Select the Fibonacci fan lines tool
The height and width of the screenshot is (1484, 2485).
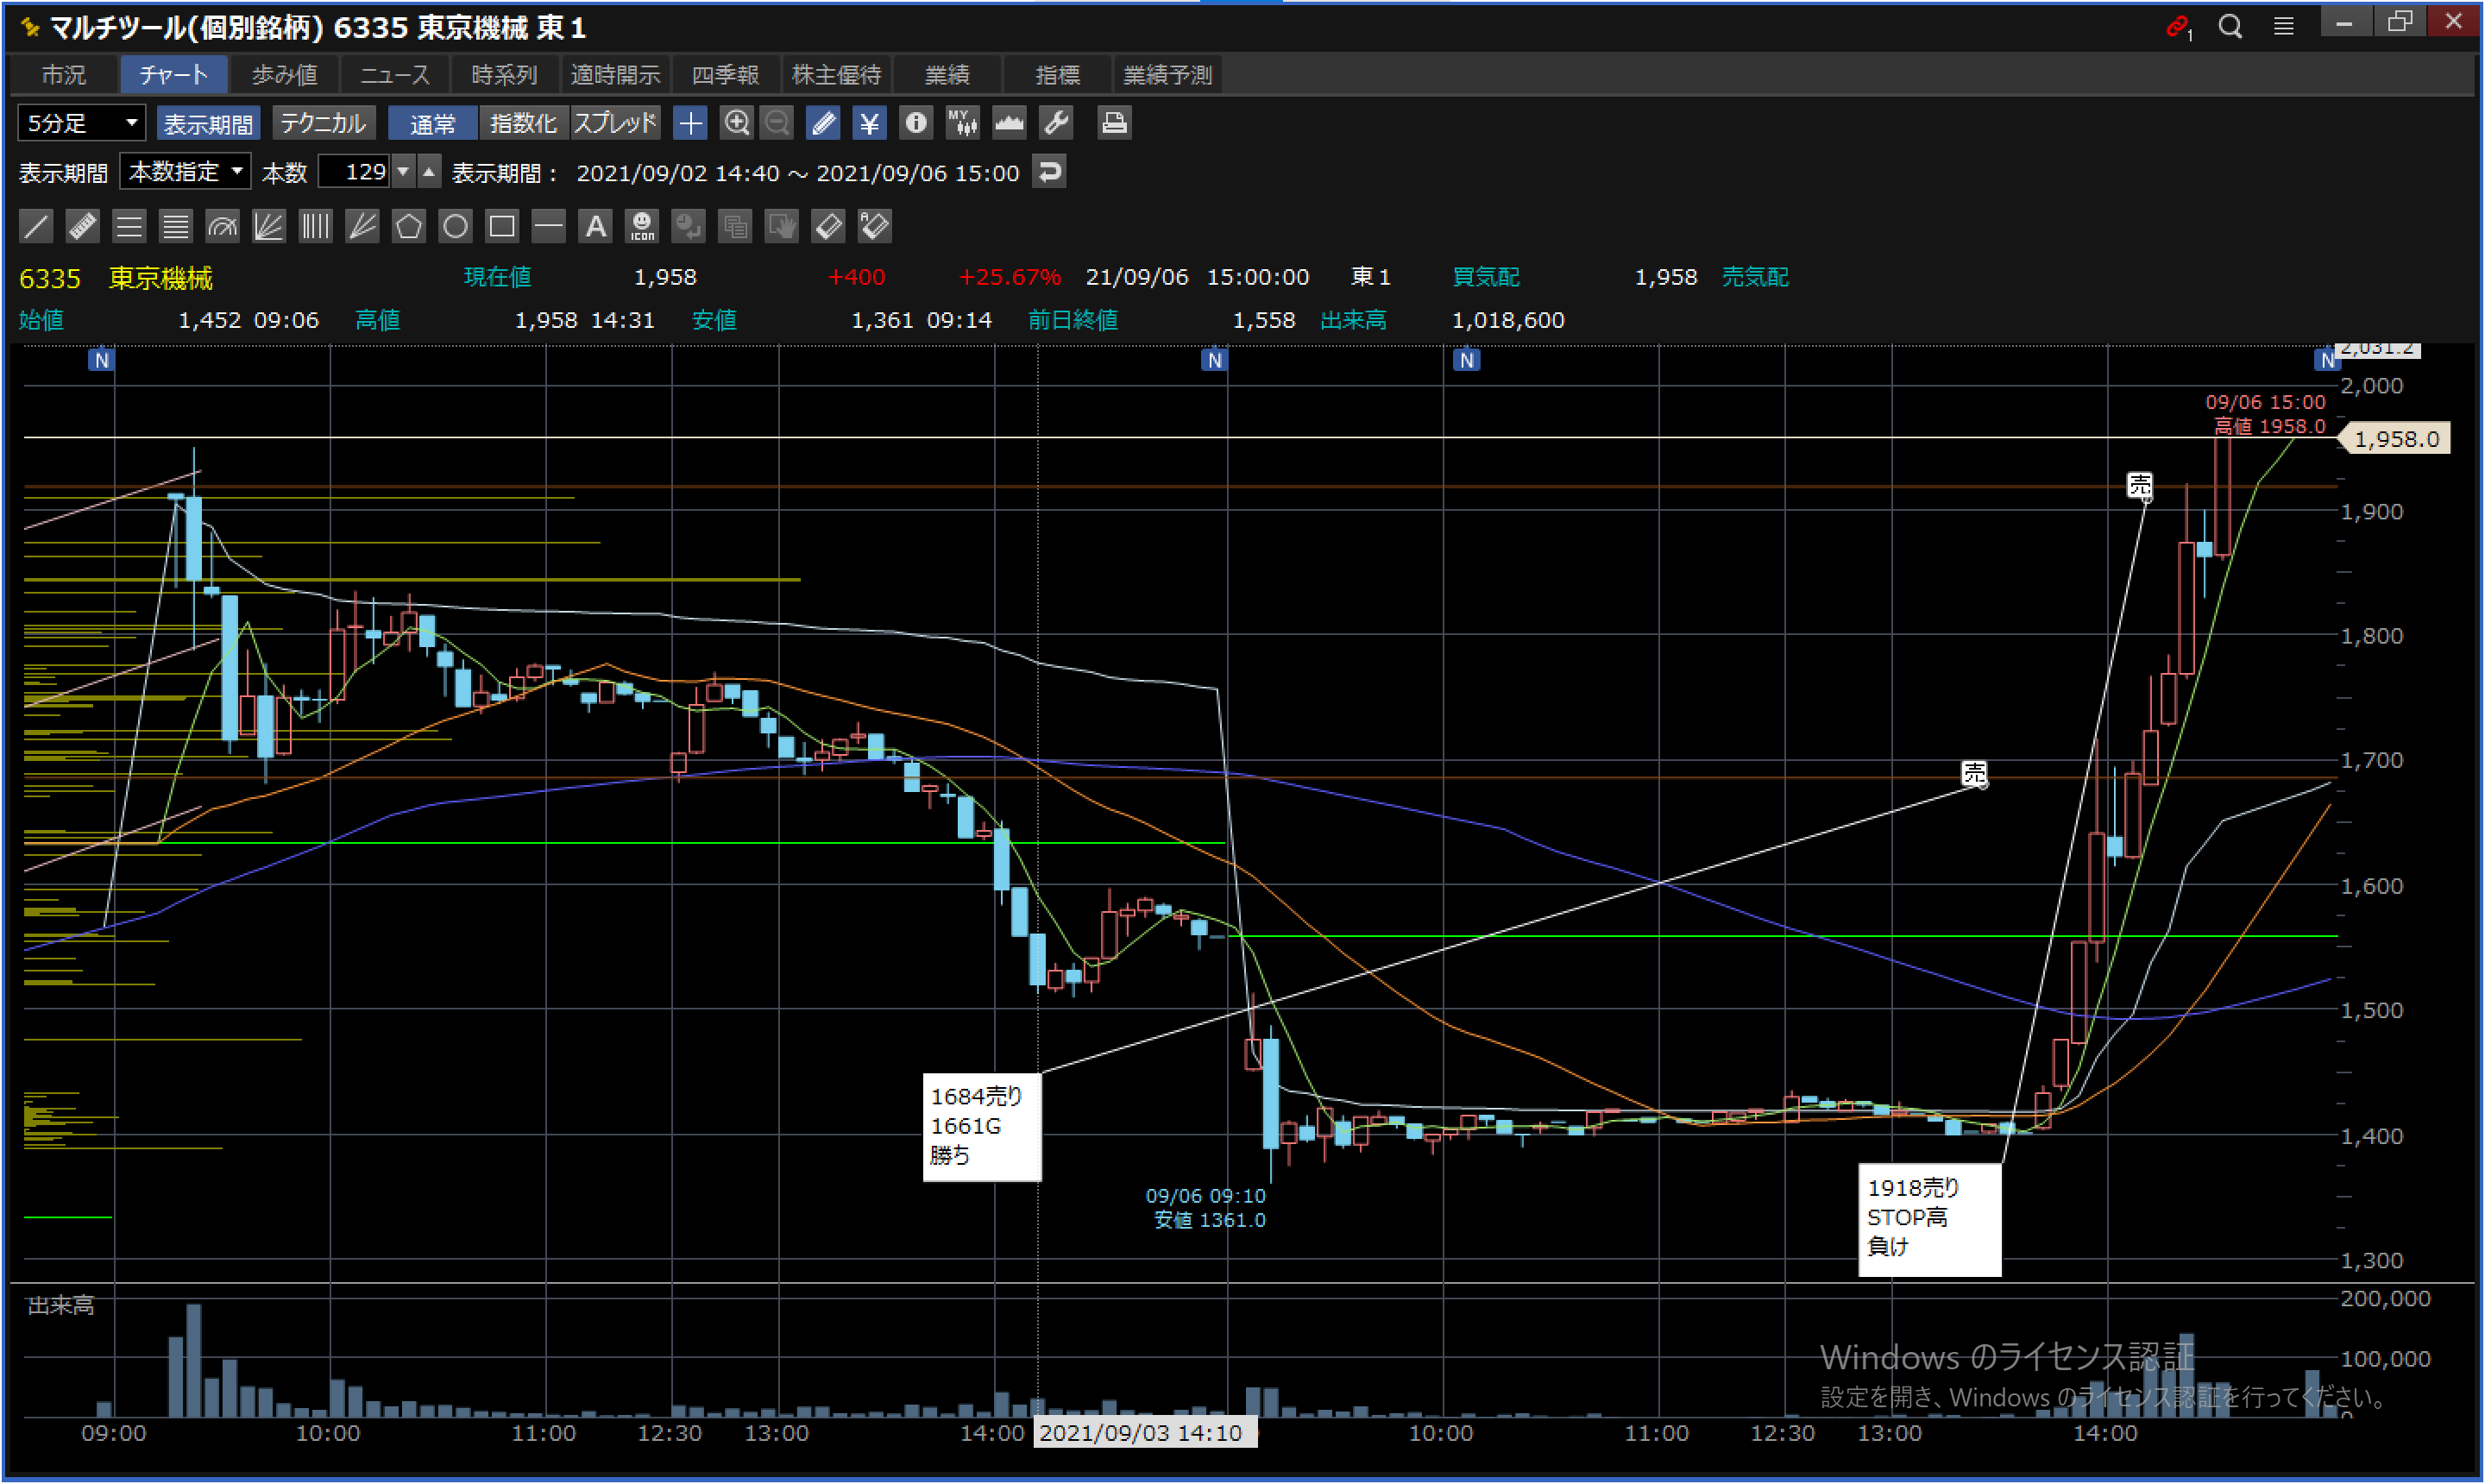(x=269, y=226)
